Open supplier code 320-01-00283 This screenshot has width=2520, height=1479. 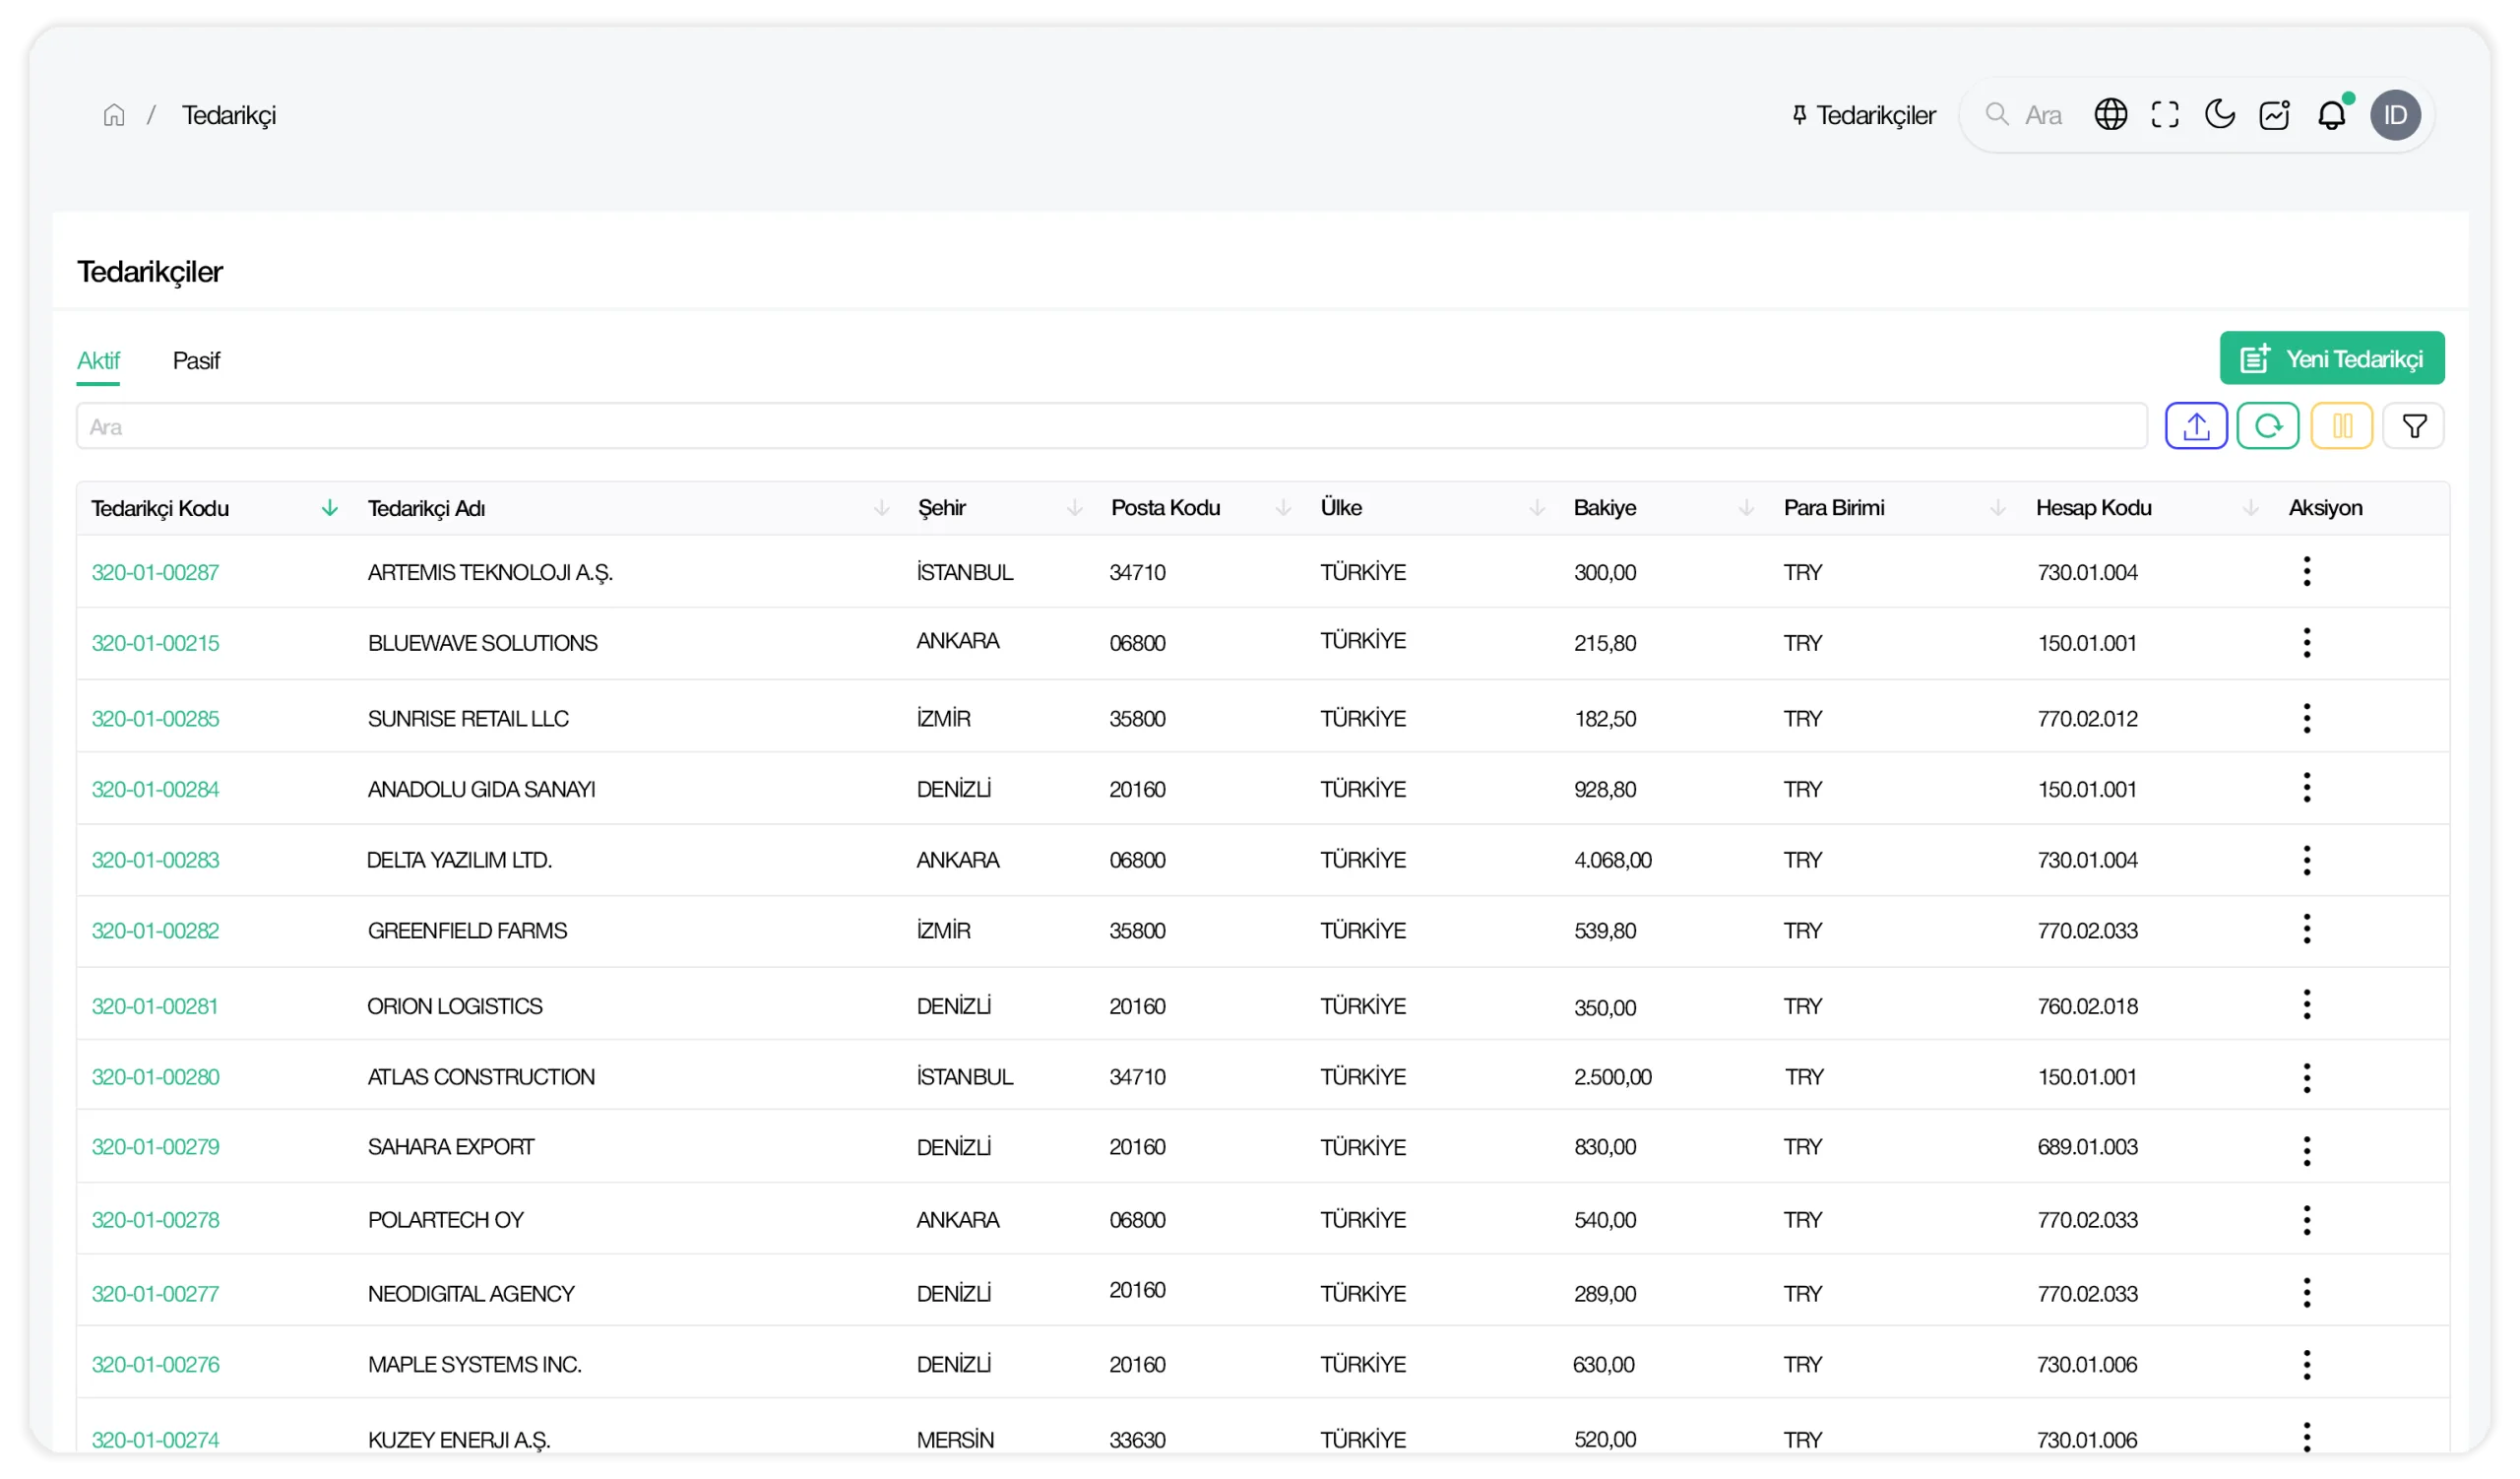click(155, 861)
